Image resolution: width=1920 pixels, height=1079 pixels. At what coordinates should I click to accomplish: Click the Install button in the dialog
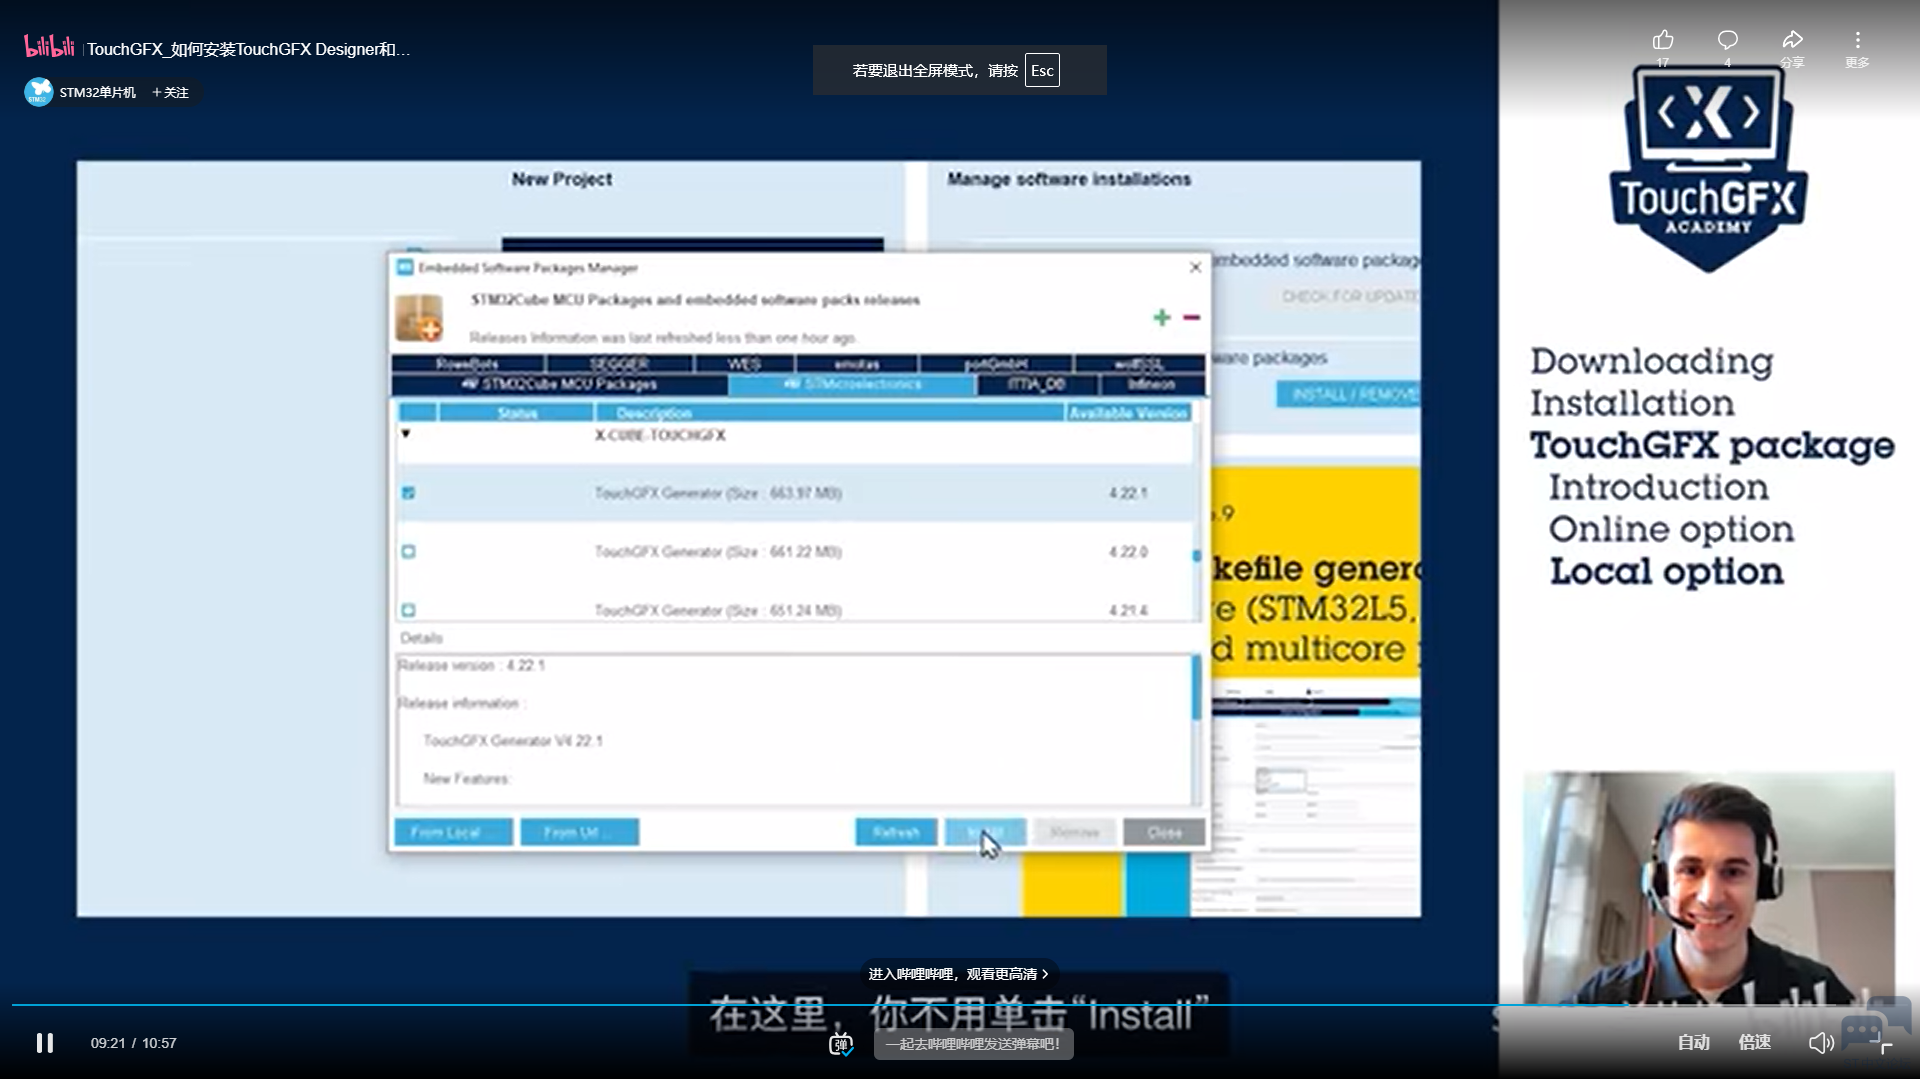point(986,832)
